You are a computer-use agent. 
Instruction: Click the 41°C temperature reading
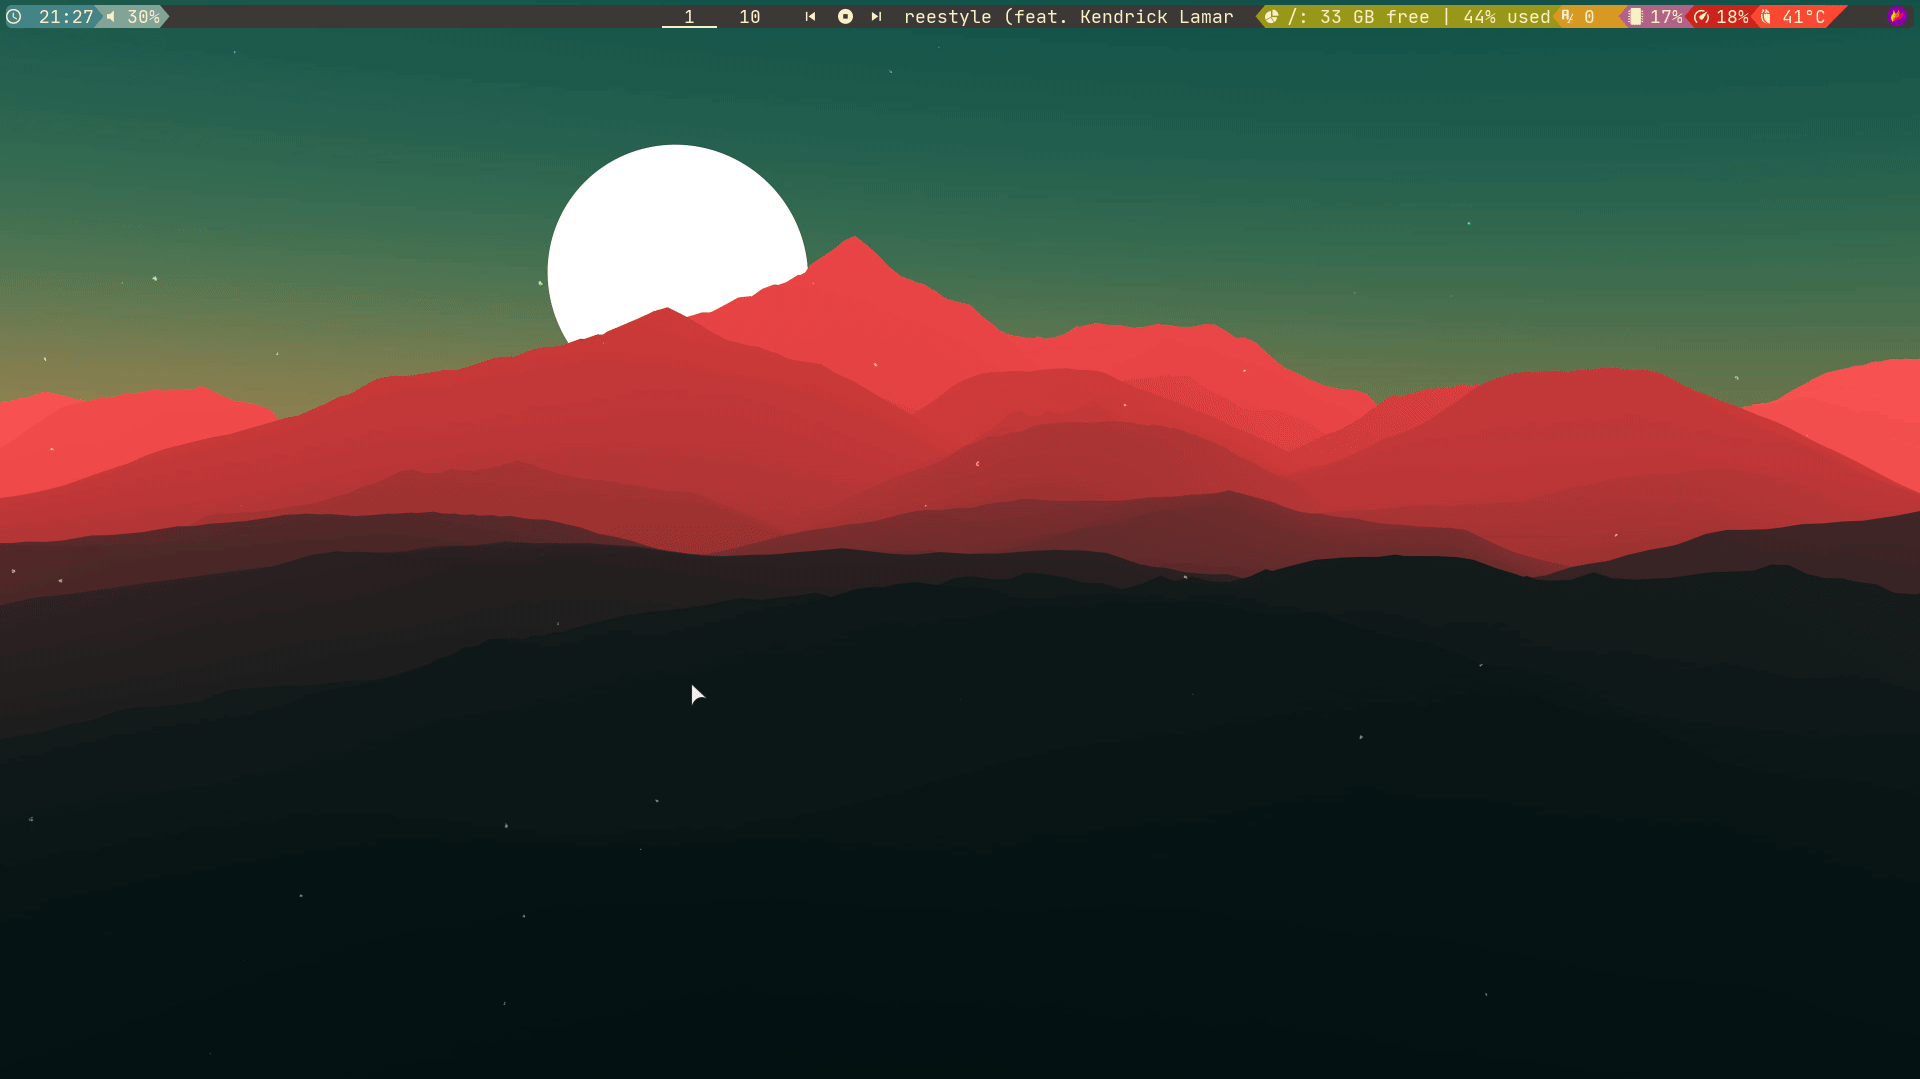1804,17
